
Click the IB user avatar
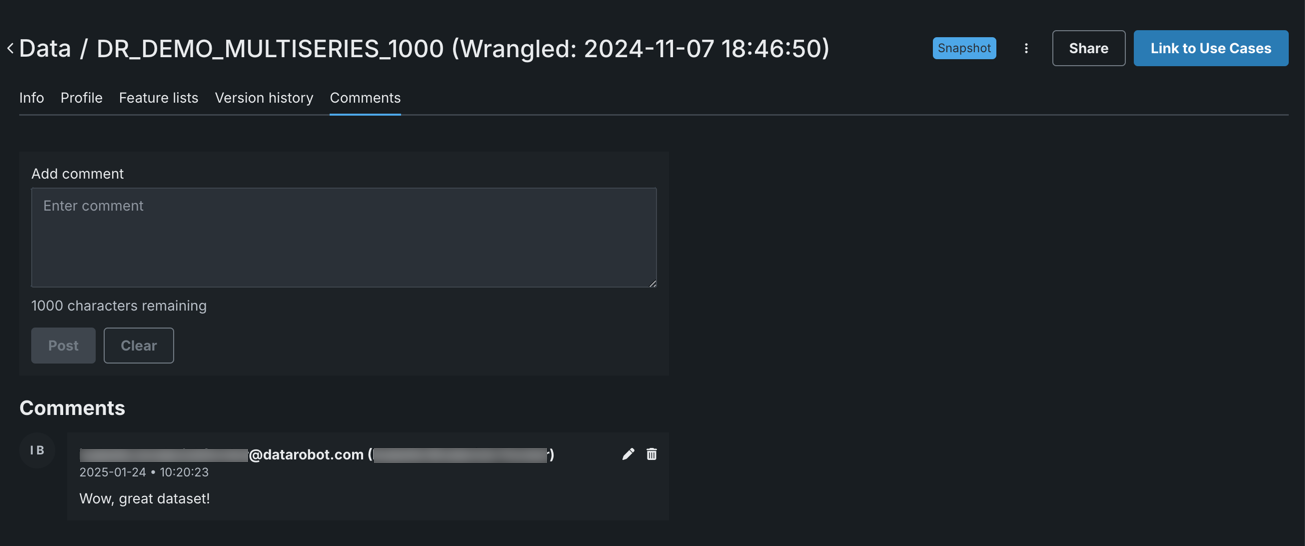pyautogui.click(x=37, y=451)
